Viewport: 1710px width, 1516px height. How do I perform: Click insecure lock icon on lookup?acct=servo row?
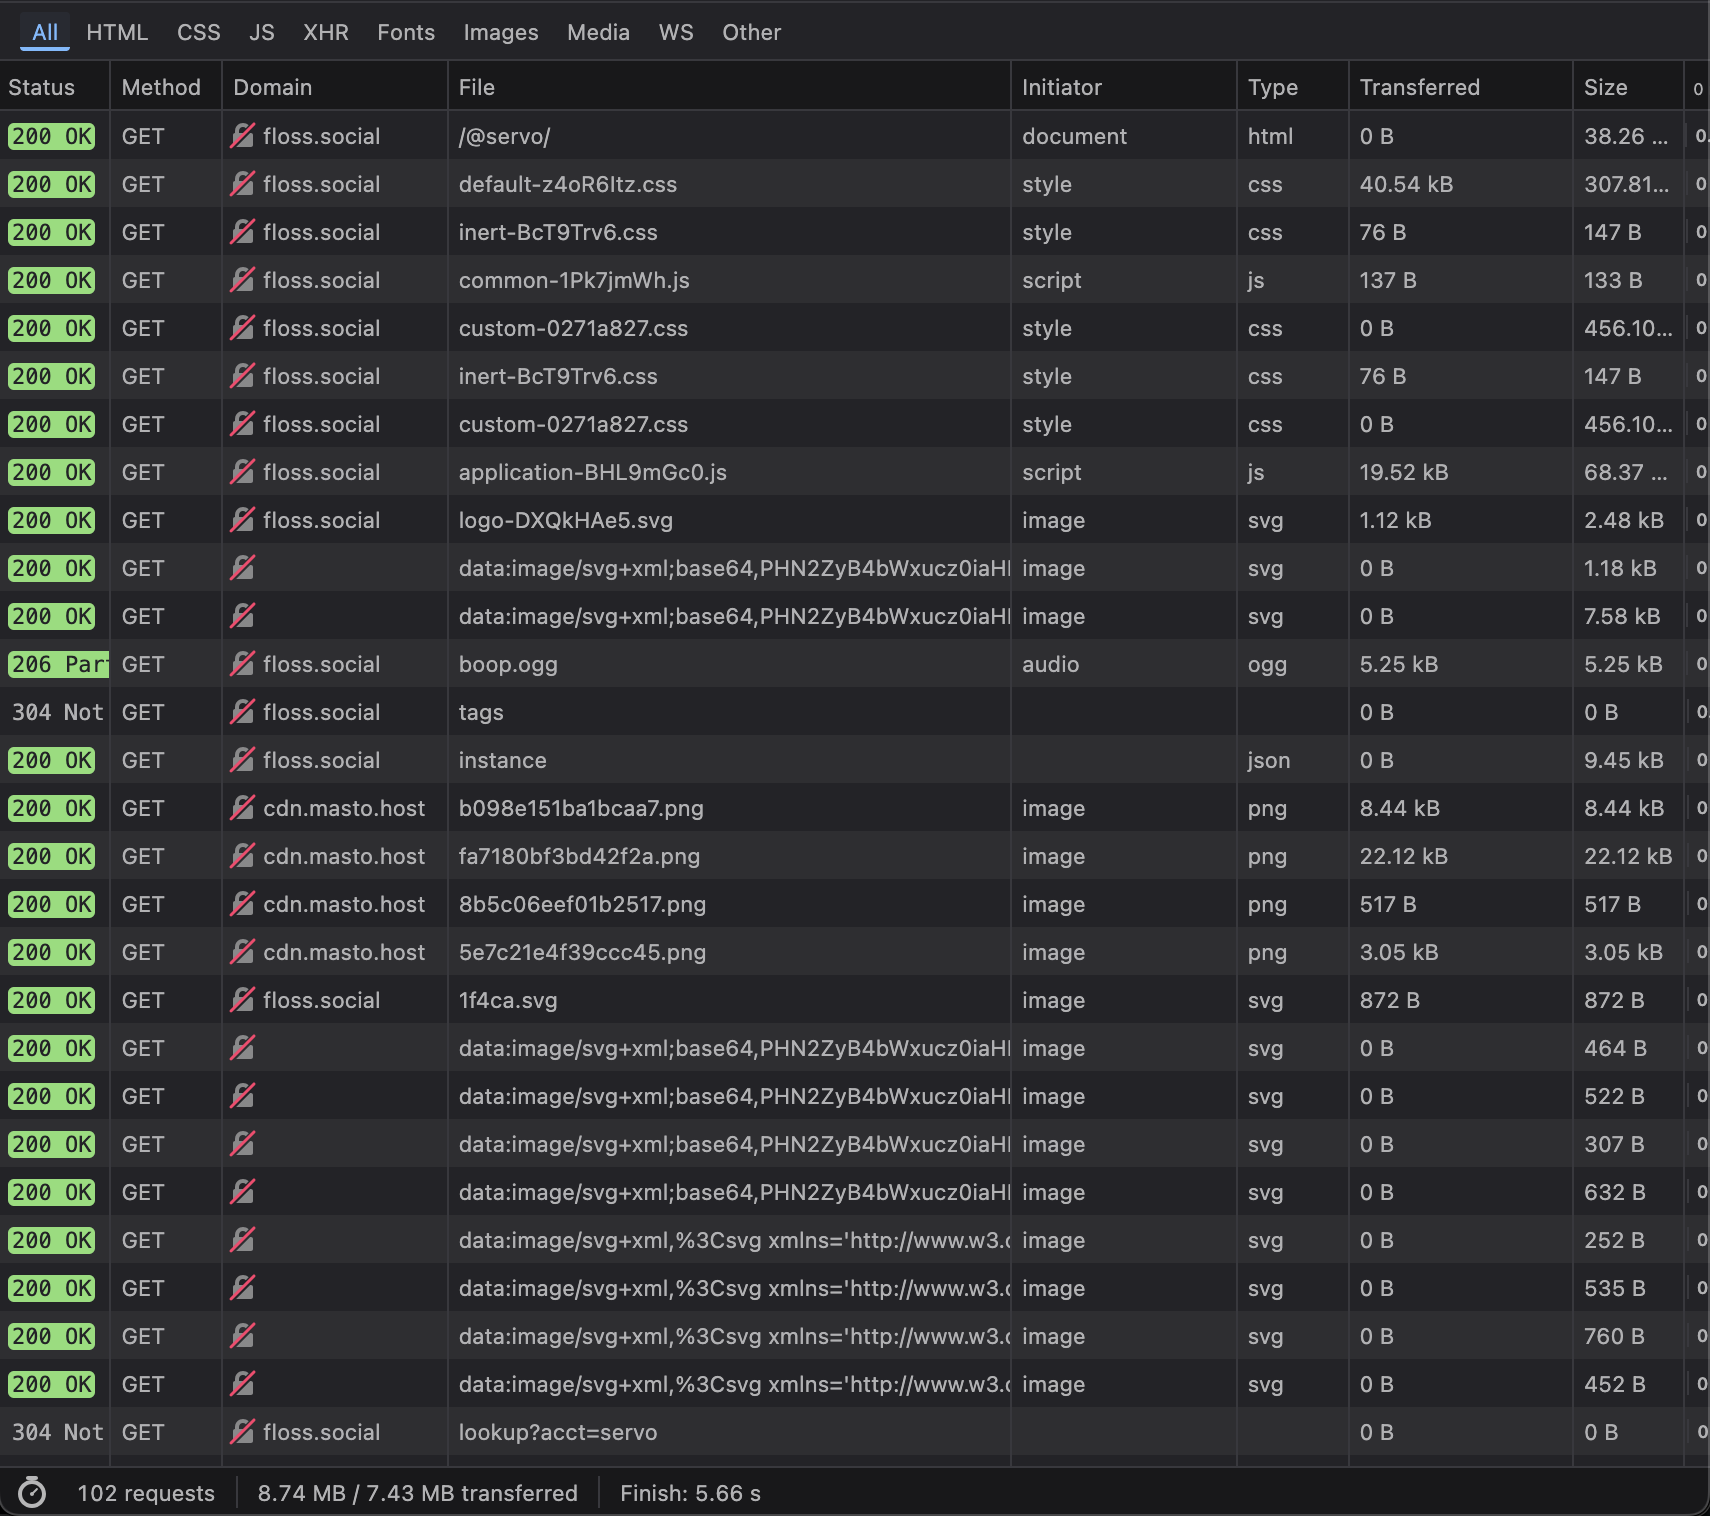(242, 1432)
